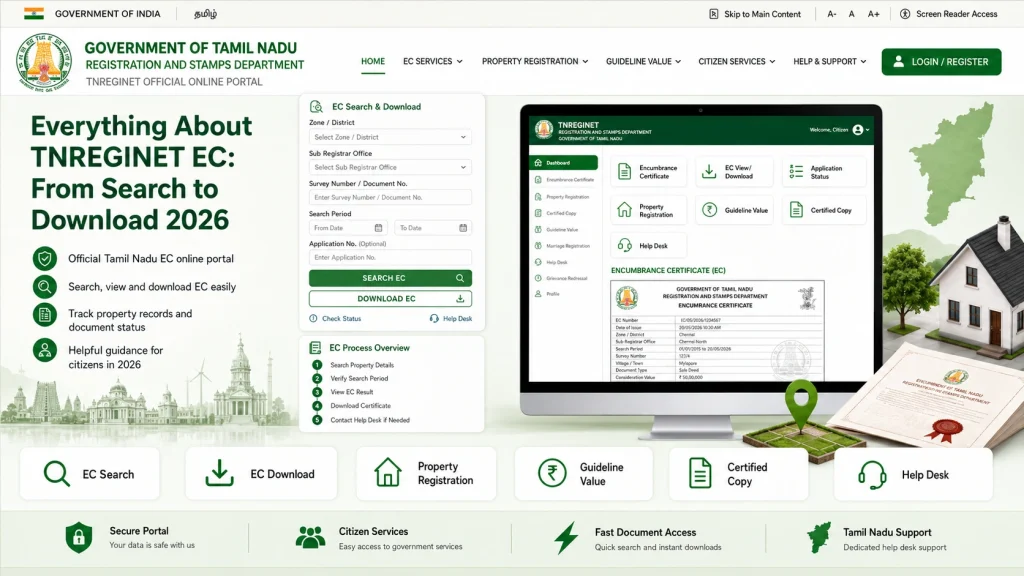The image size is (1024, 576).
Task: Click "Download Certificate" step text
Action: [x=360, y=406]
